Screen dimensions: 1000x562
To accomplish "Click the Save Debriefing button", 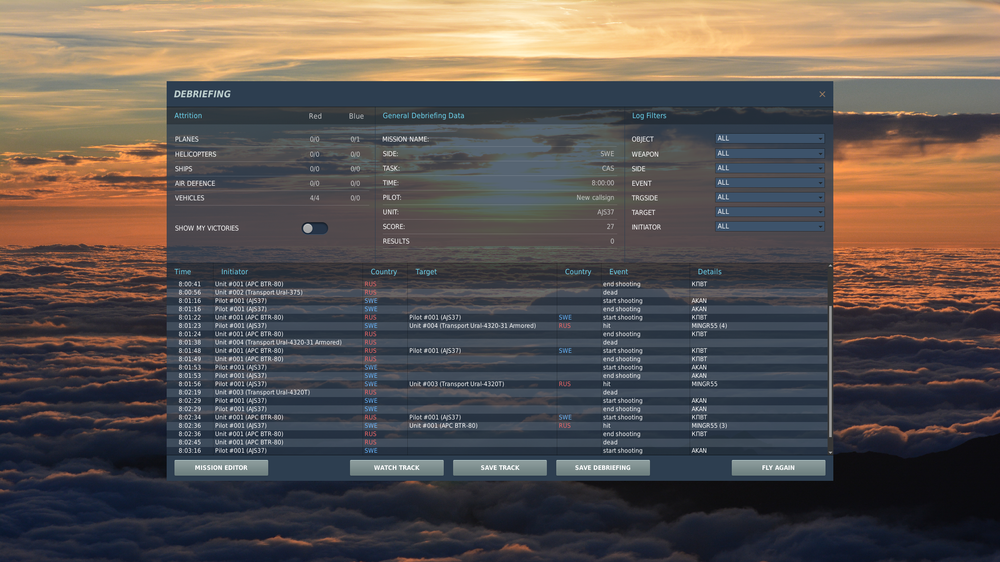I will [603, 468].
